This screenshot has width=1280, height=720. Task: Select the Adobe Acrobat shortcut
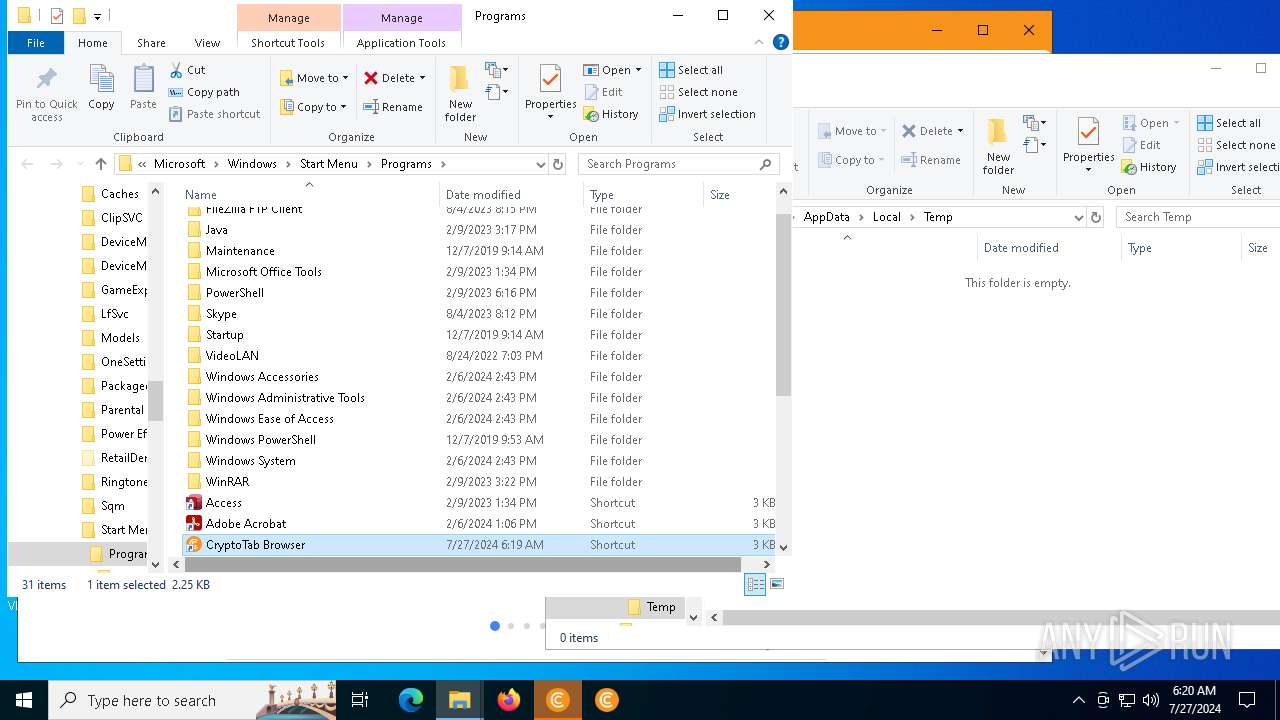click(478, 524)
